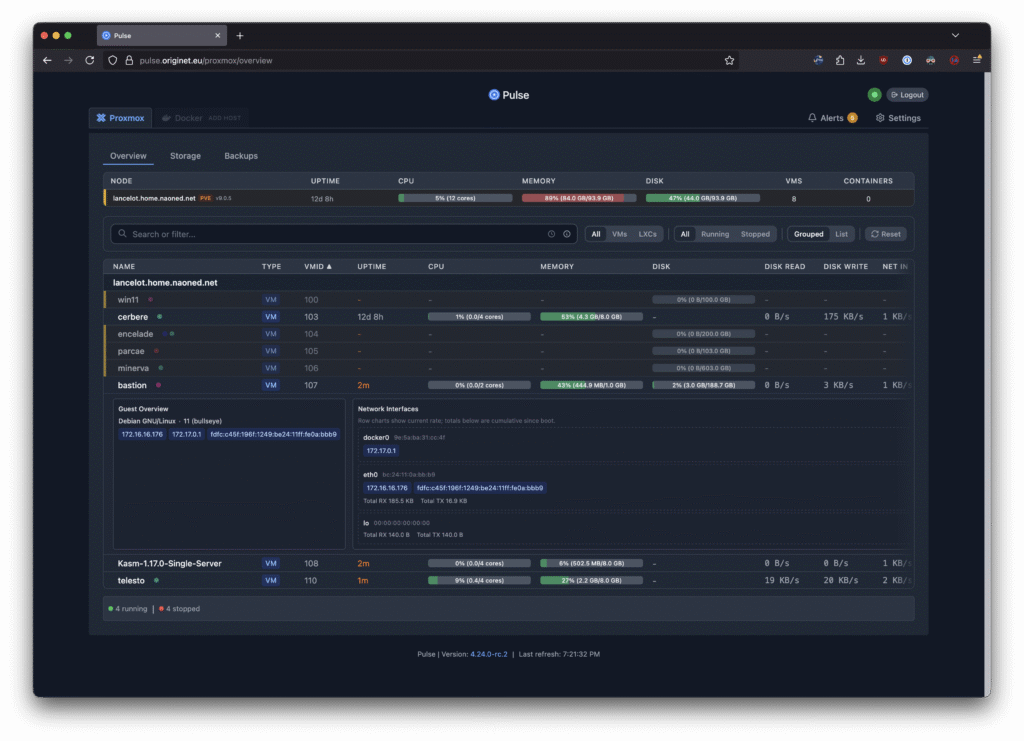Collapse the bastion VM details row
Screen dimensions: 1024x741
pos(133,385)
